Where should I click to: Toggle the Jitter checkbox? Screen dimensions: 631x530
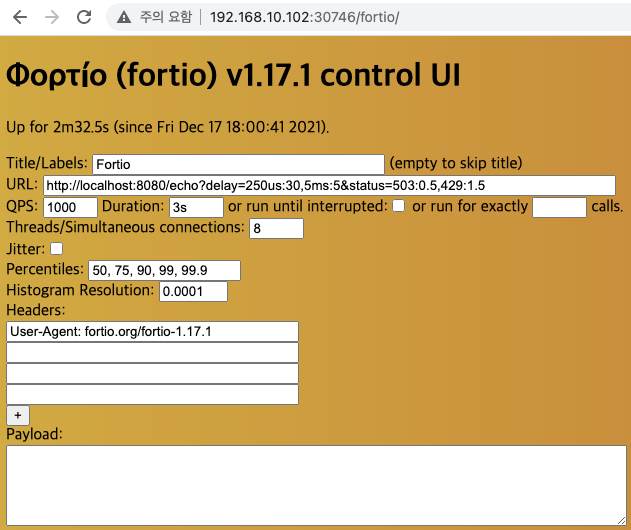57,248
